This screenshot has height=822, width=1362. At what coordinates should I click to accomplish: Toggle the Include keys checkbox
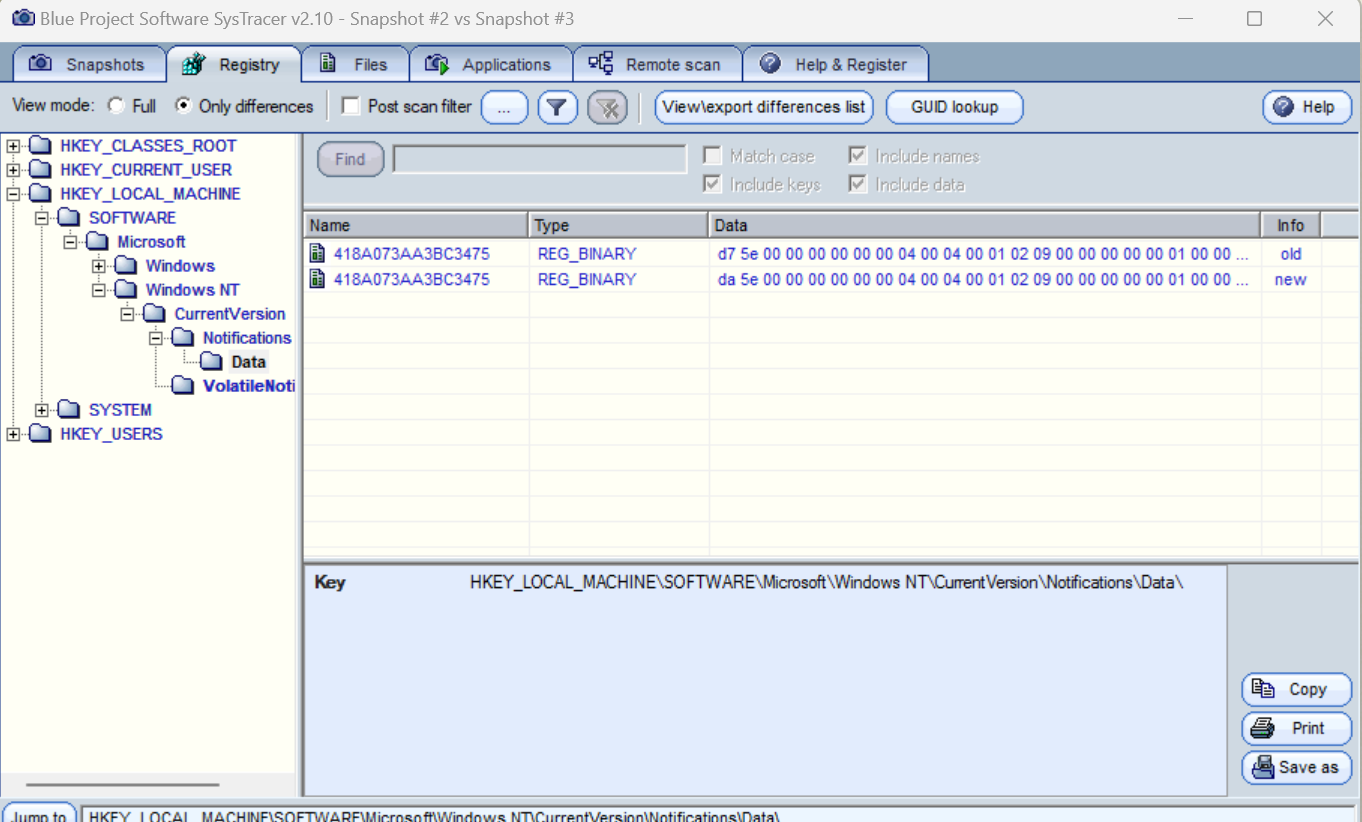click(712, 184)
